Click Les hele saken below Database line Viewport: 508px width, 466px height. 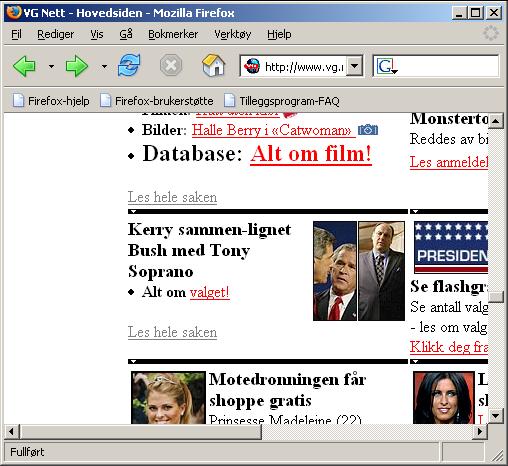coord(172,197)
